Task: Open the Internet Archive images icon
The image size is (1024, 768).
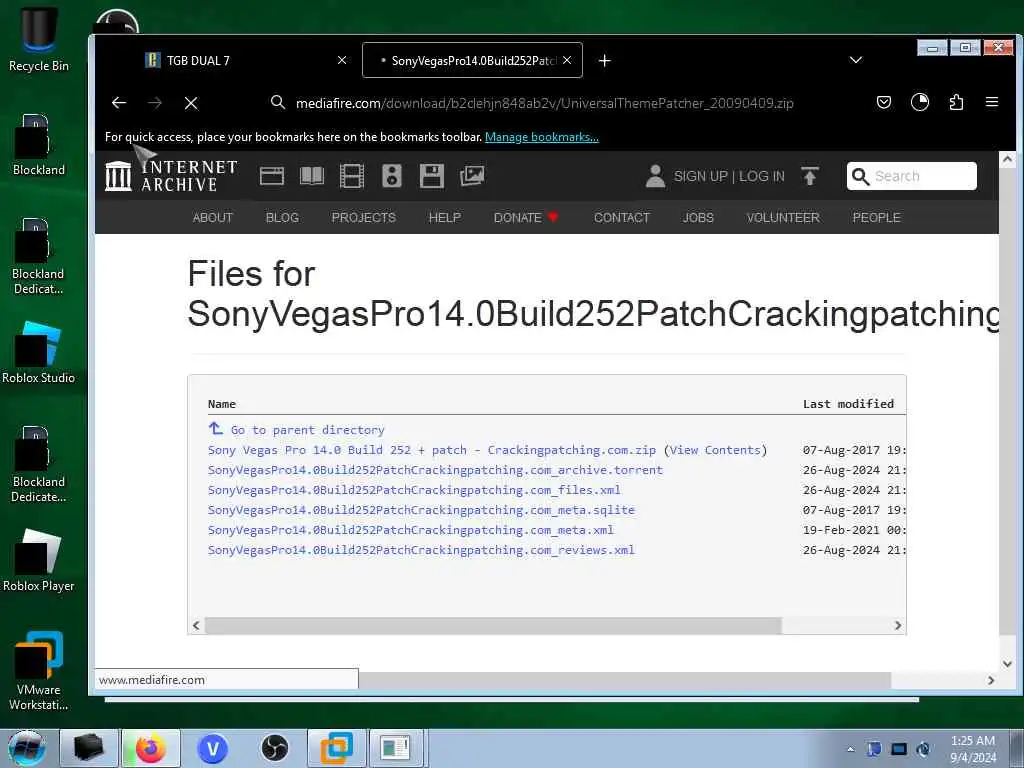Action: pyautogui.click(x=472, y=176)
